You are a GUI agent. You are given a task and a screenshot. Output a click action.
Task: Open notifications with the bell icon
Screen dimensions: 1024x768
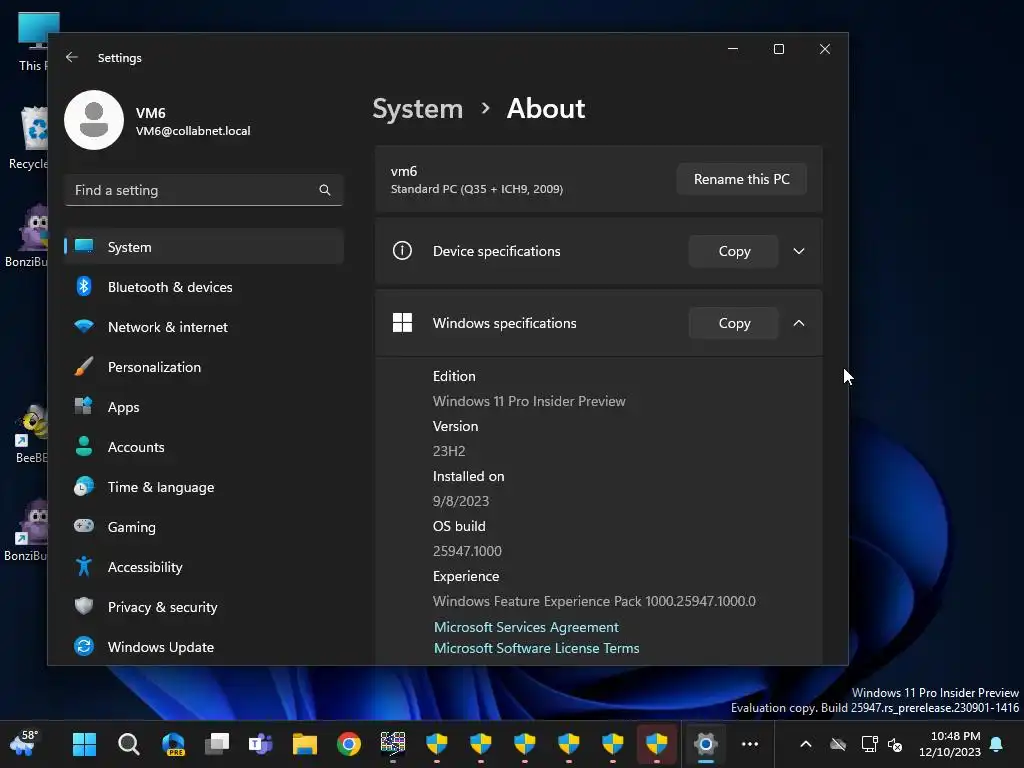(x=997, y=744)
